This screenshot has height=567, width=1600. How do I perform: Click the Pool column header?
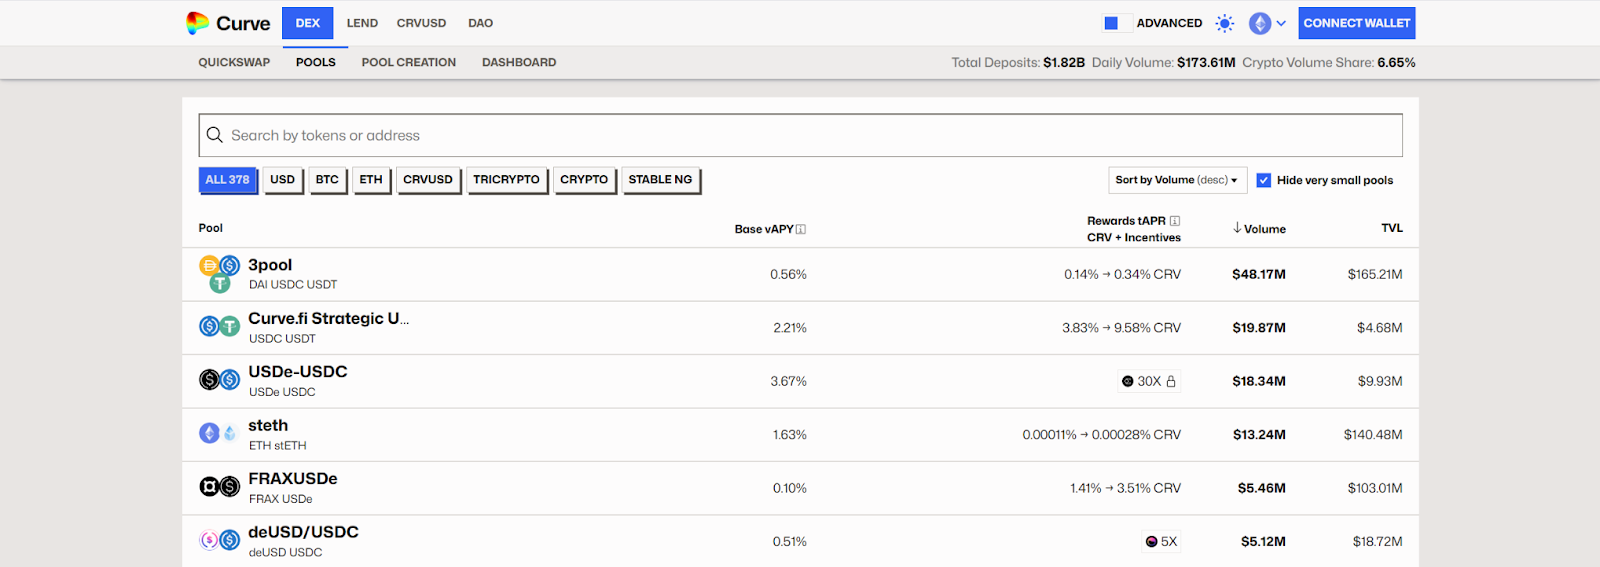point(211,228)
